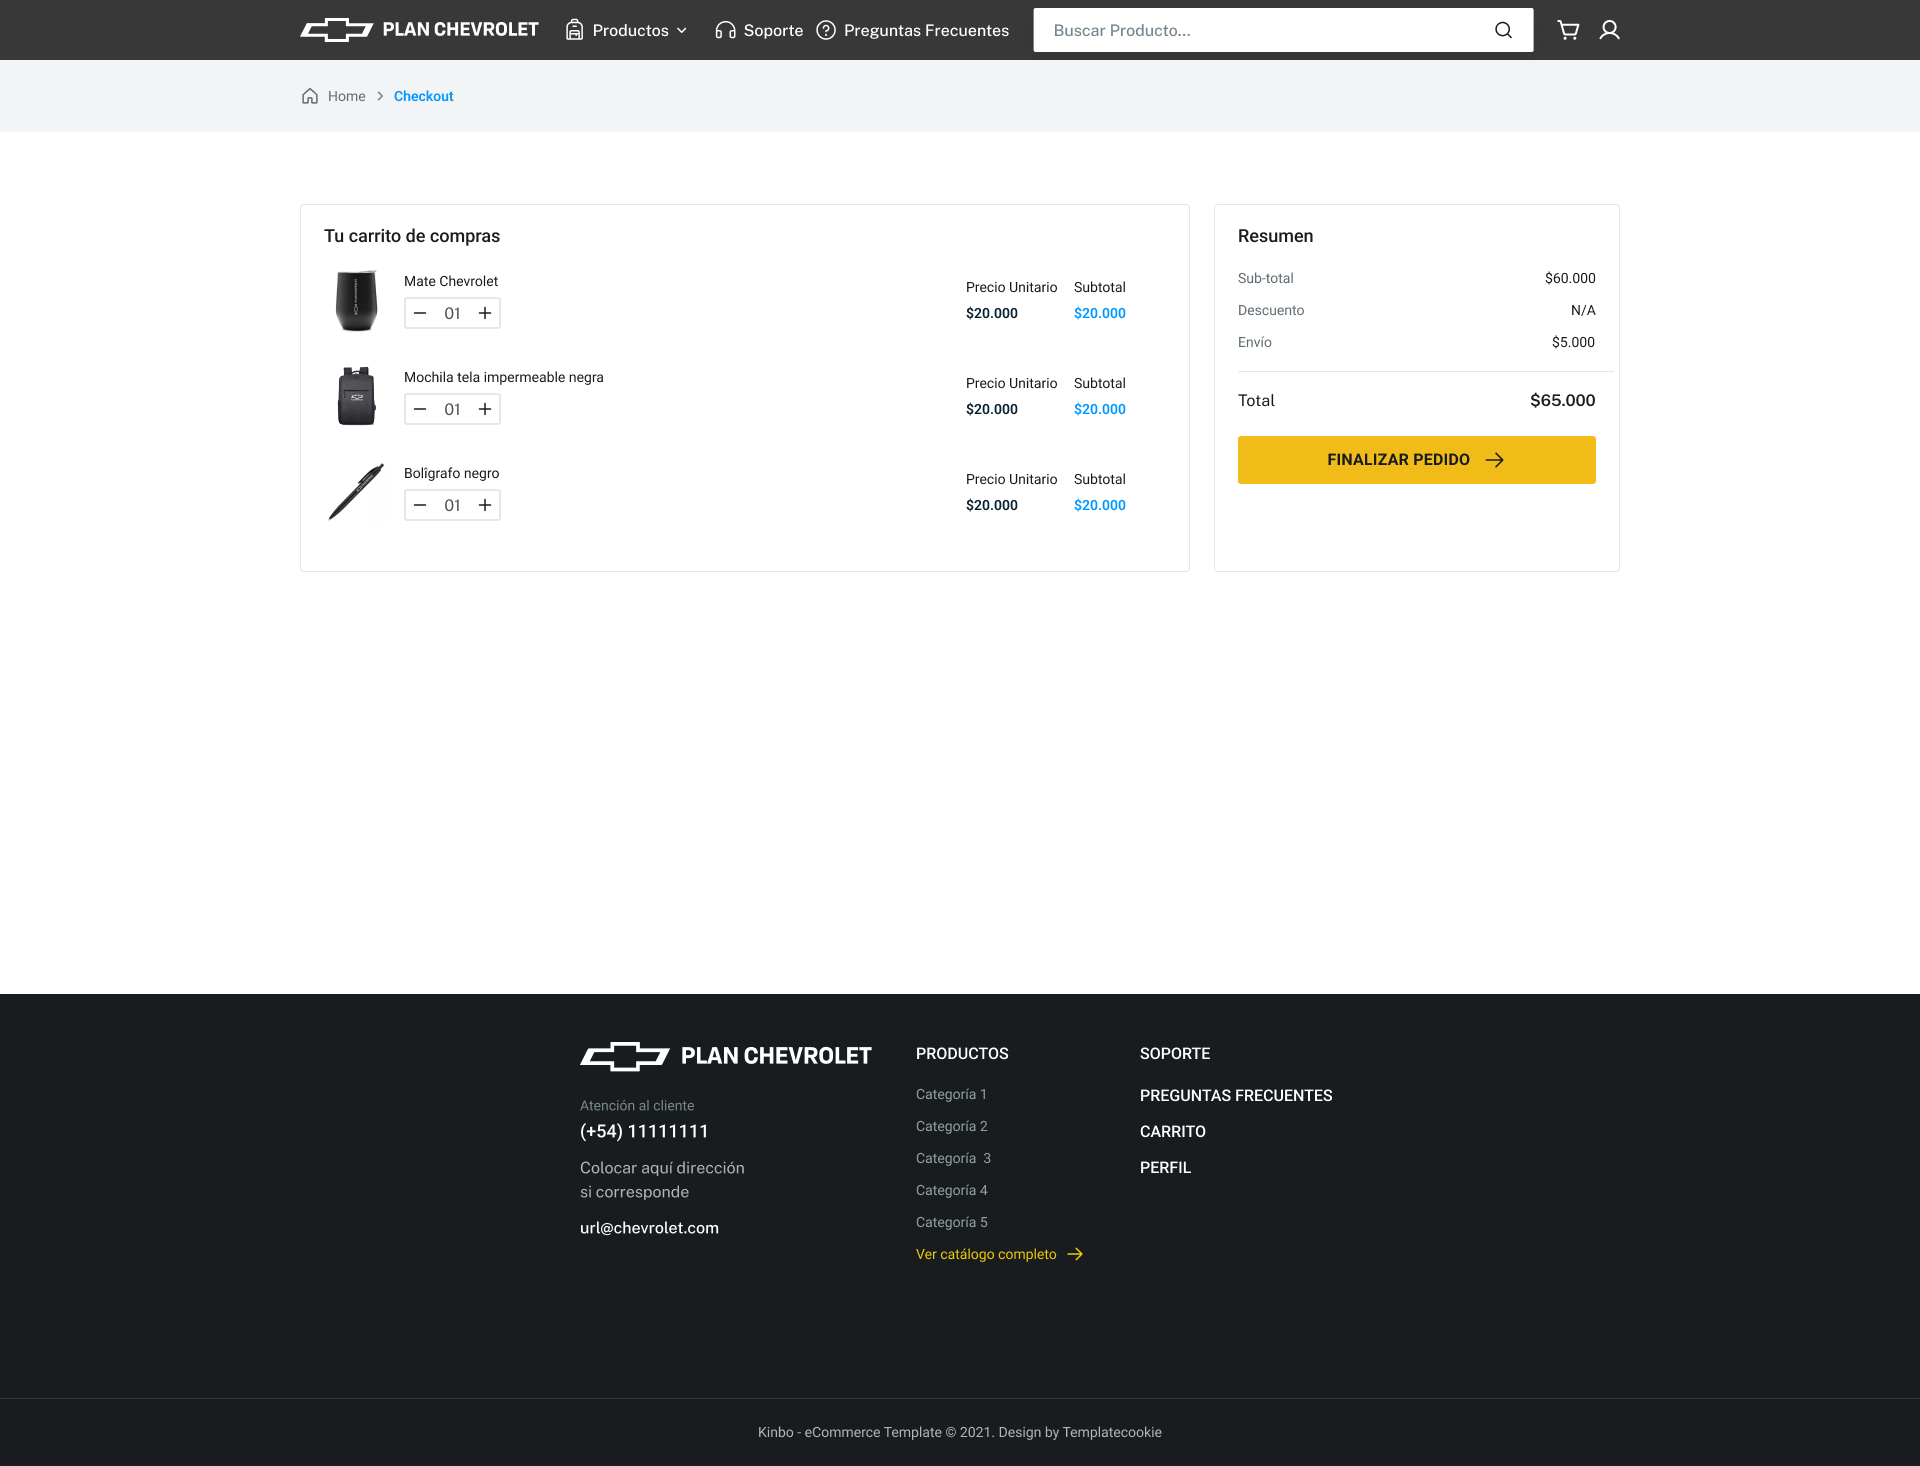Click the Mochila backpack product thumbnail
Image resolution: width=1920 pixels, height=1466 pixels.
pyautogui.click(x=356, y=396)
